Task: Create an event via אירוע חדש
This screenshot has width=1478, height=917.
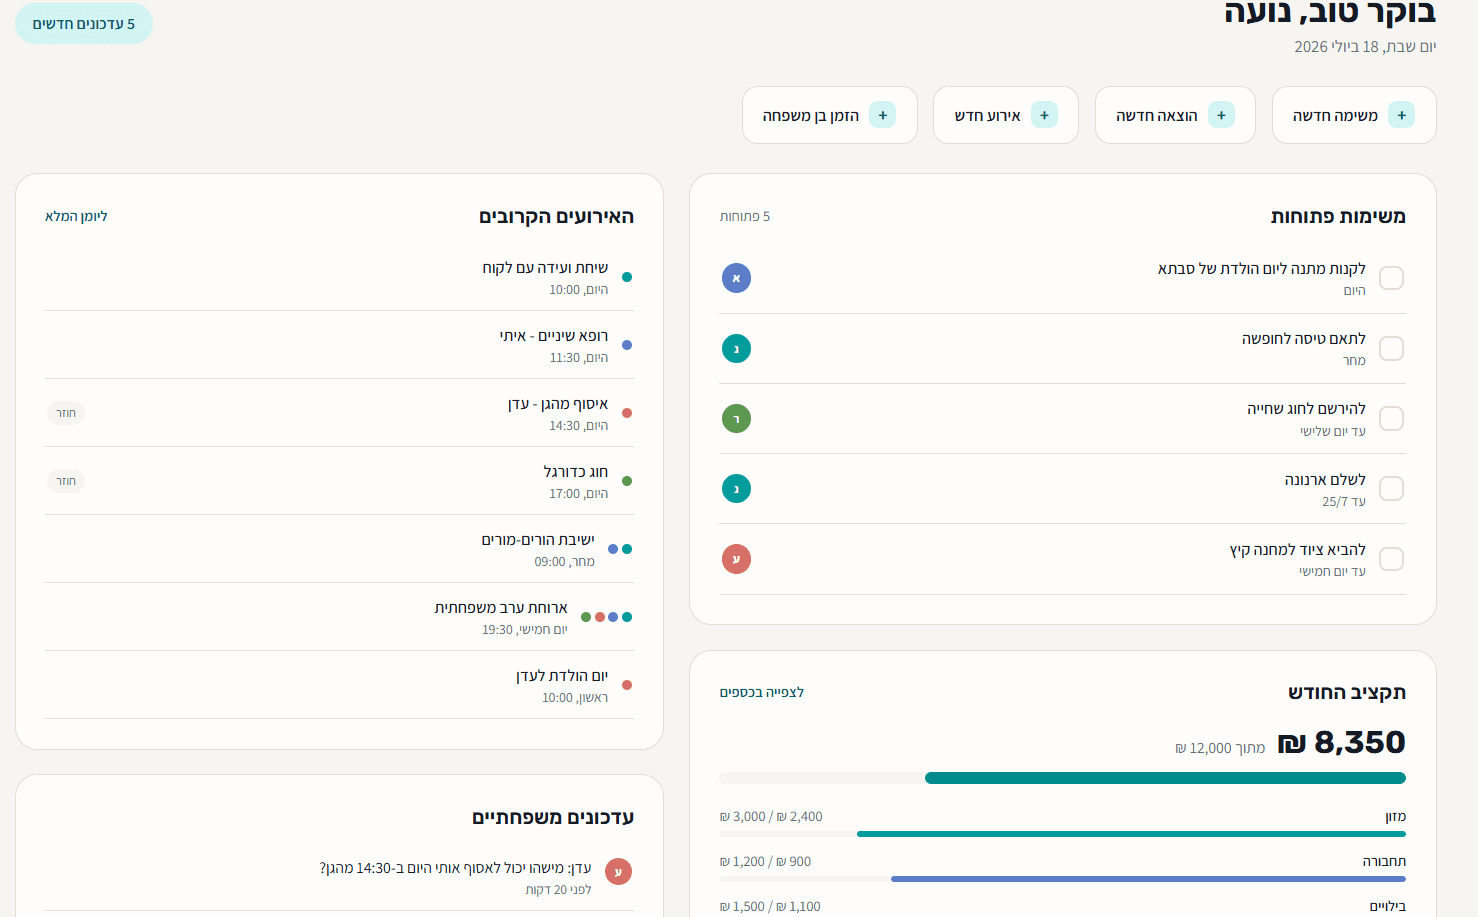Action: point(1005,115)
